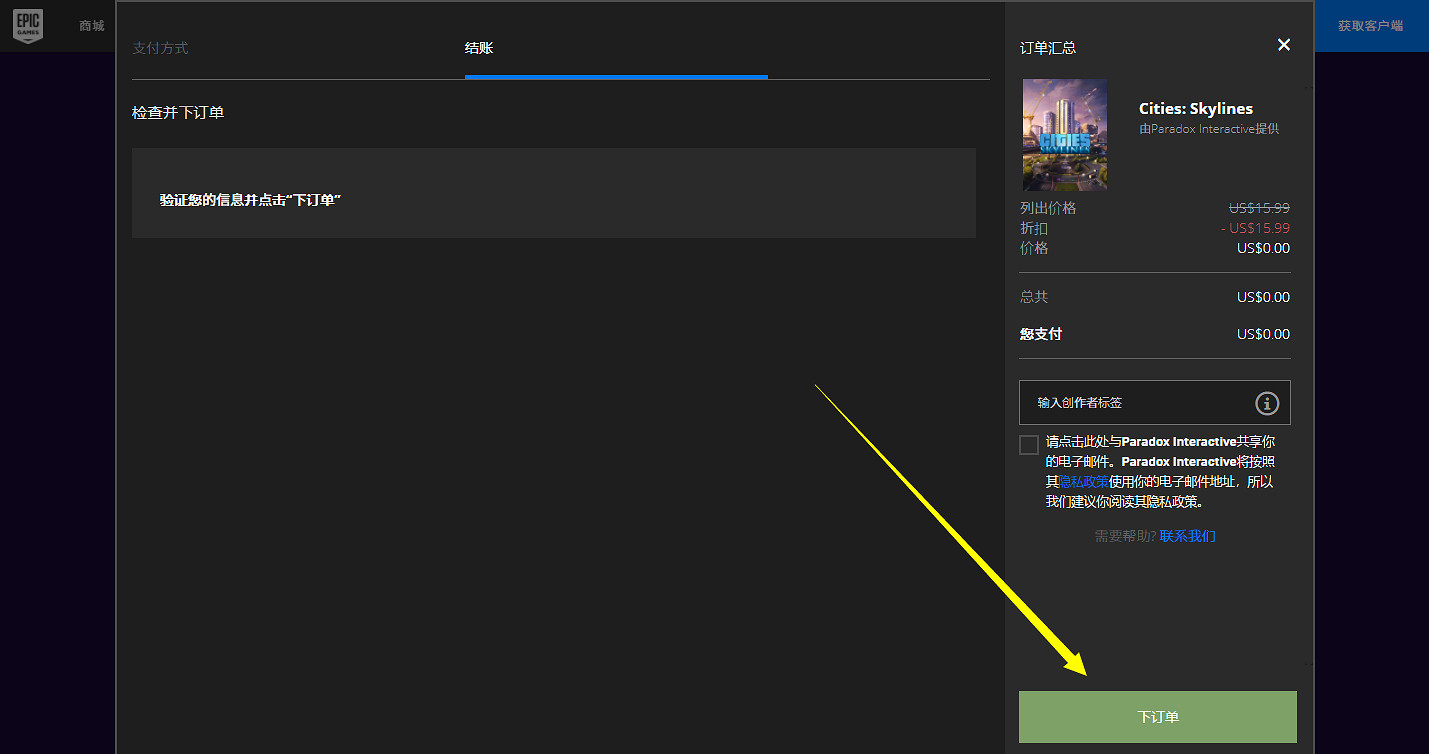Open the 隐私政策 link
The width and height of the screenshot is (1429, 754).
point(1083,482)
